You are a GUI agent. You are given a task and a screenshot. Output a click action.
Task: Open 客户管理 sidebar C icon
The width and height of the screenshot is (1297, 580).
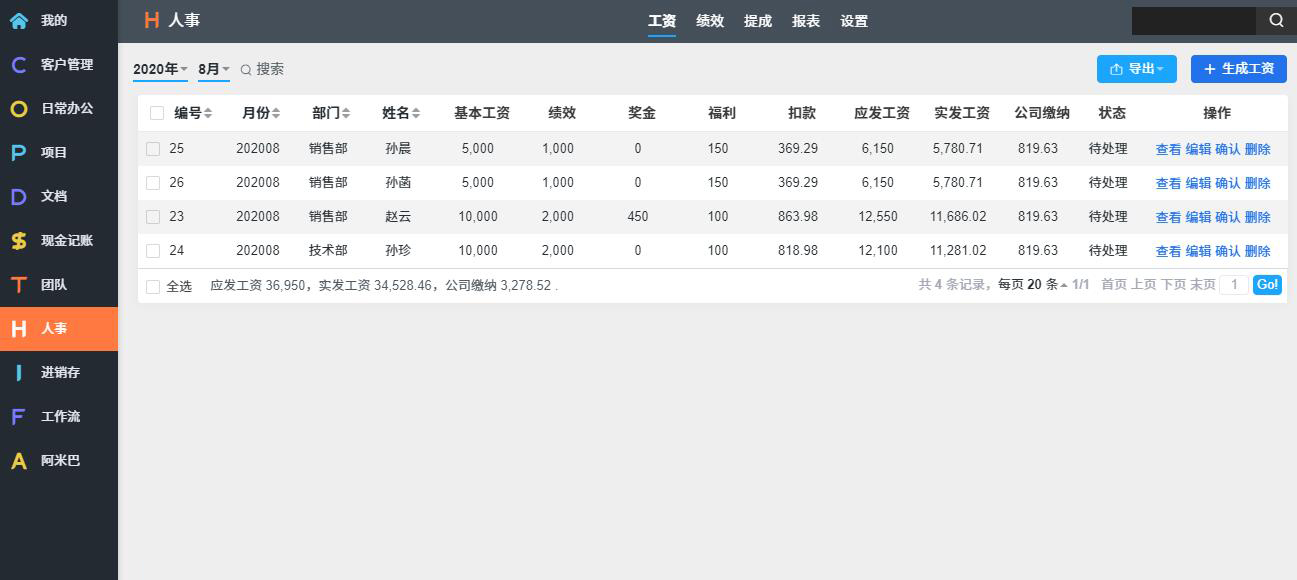pyautogui.click(x=19, y=64)
